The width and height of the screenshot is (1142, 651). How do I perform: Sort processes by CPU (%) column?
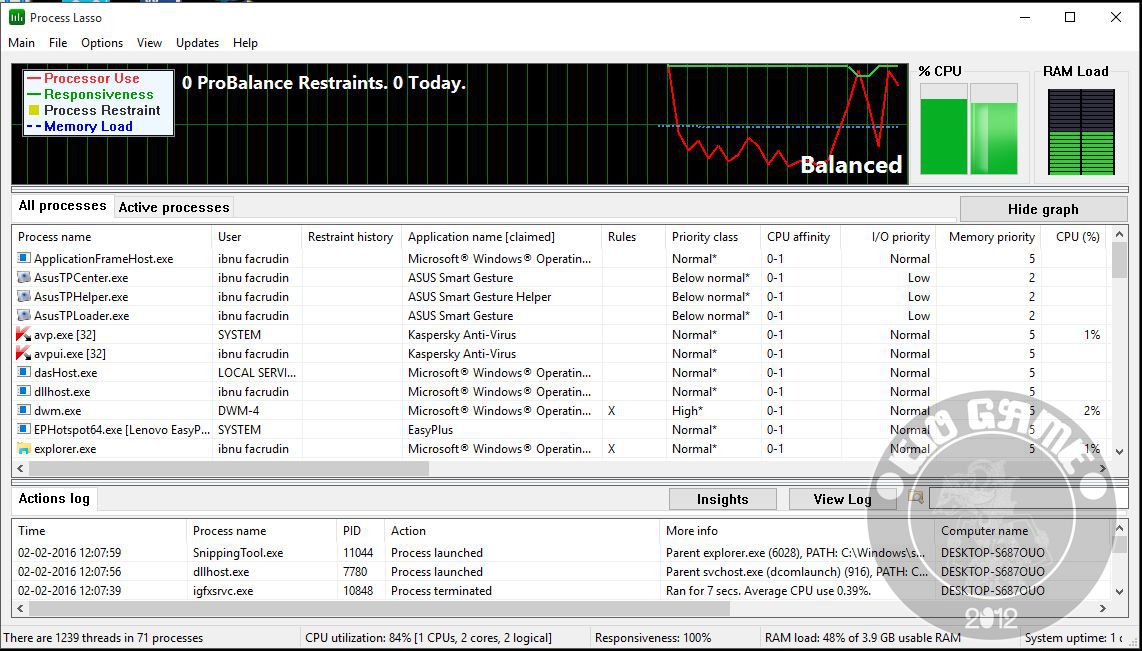tap(1078, 237)
